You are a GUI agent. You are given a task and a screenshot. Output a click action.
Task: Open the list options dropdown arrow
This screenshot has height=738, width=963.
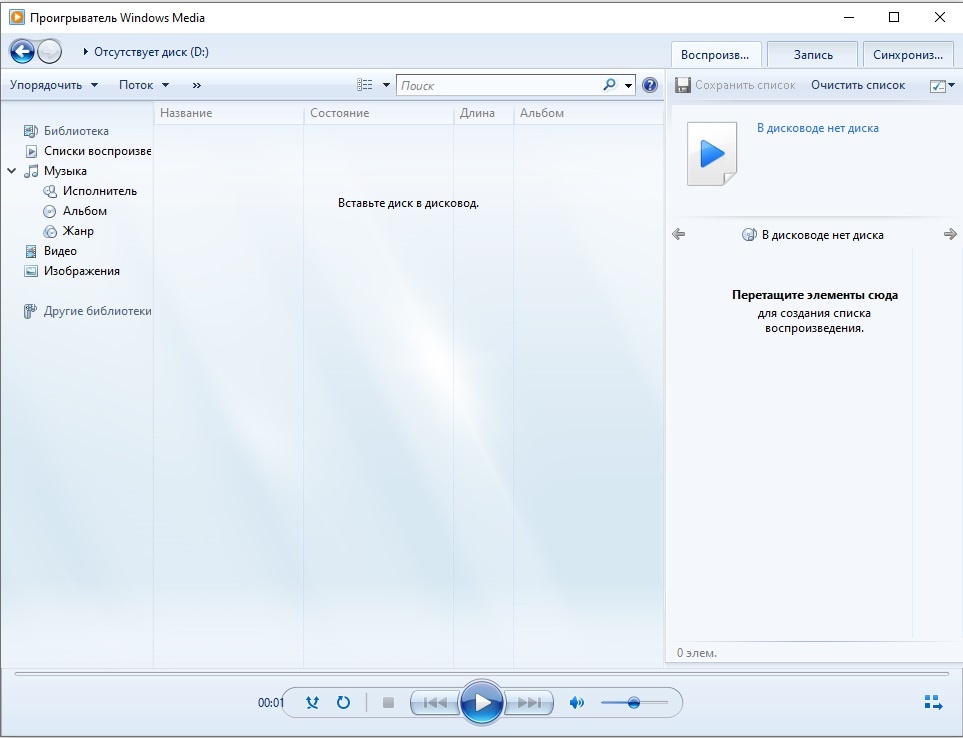pos(951,85)
